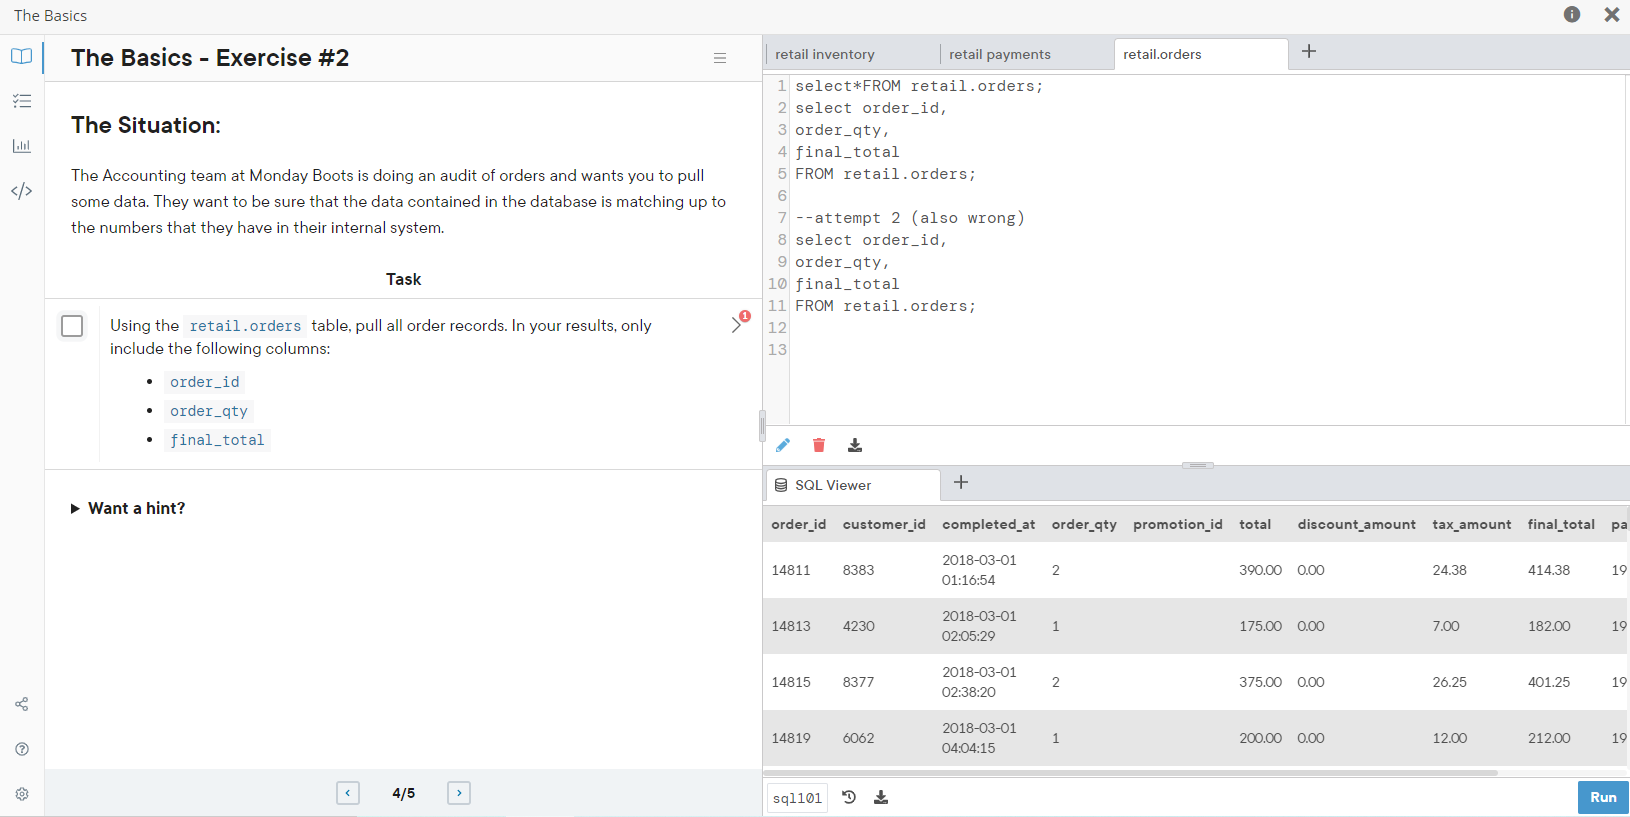
Task: Add a new viewer tab beside SQL Viewer
Action: tap(961, 483)
